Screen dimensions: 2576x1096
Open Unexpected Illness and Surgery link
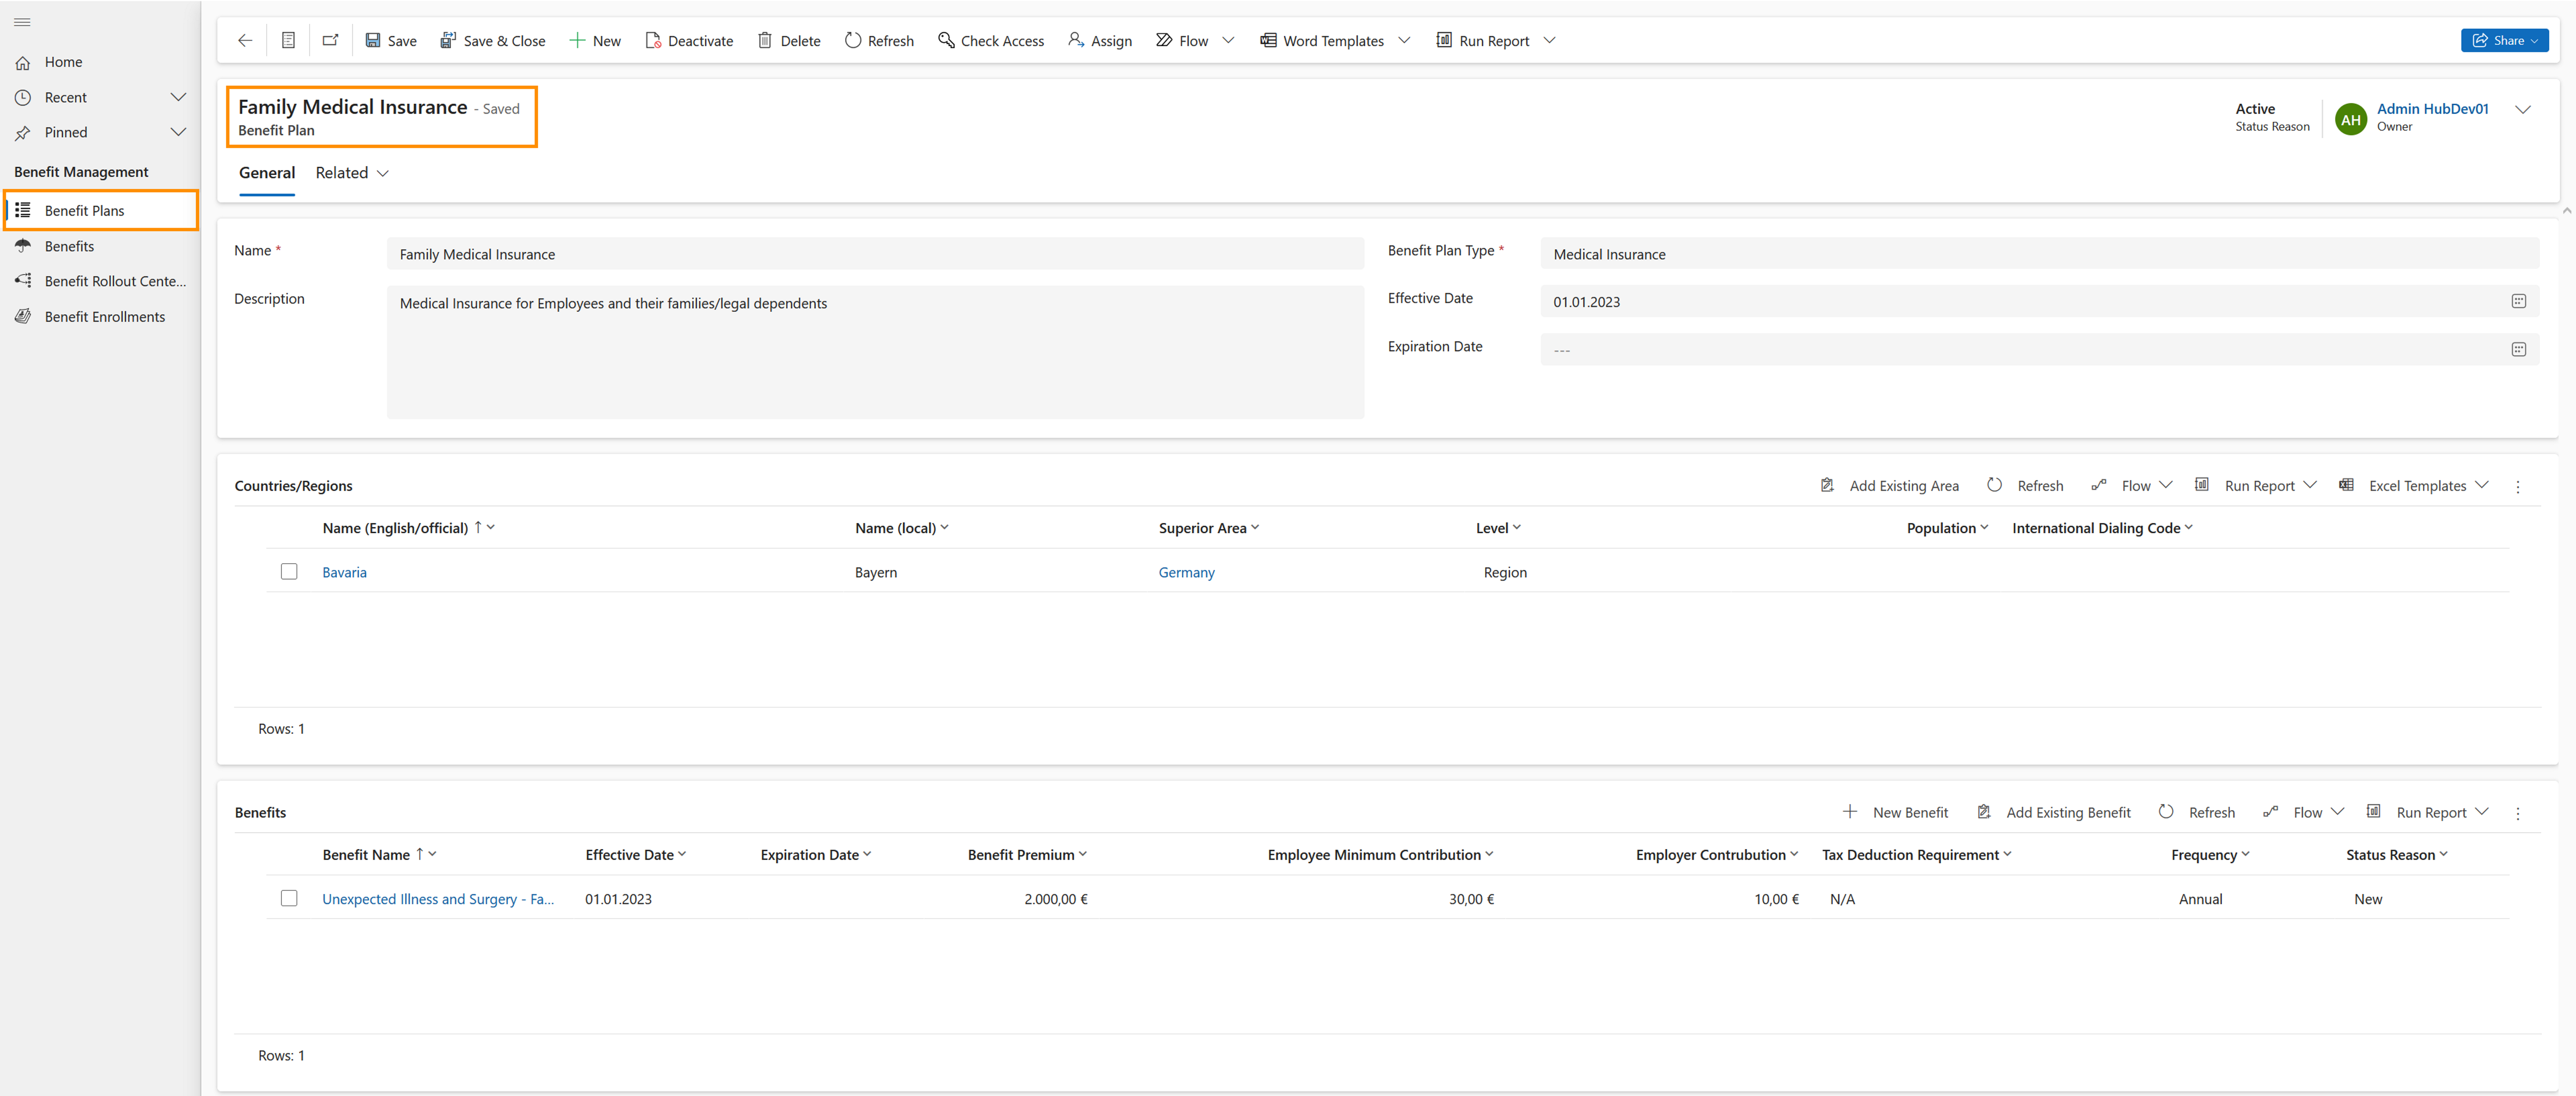437,899
